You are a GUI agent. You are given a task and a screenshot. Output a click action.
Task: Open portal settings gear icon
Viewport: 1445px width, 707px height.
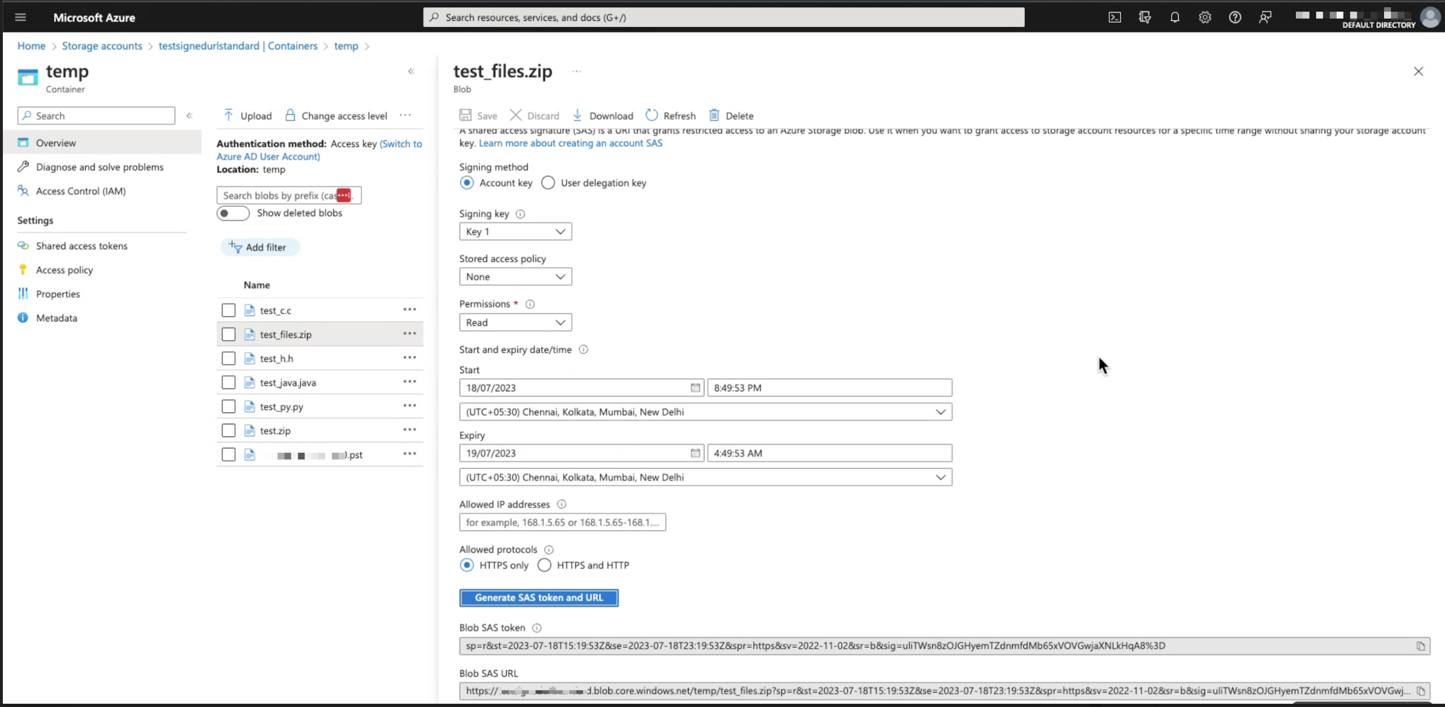(x=1205, y=17)
